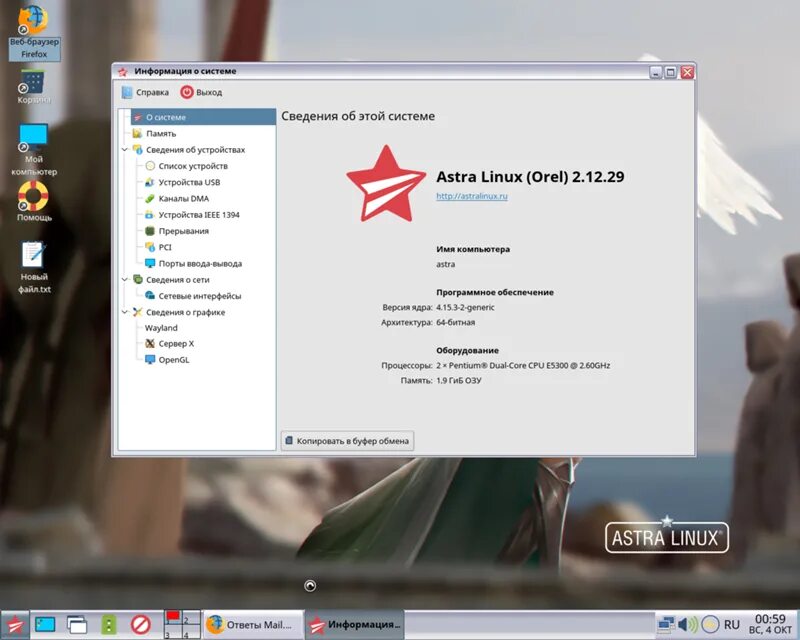Image resolution: width=800 pixels, height=640 pixels.
Task: Click the 1,9 ГиБ ОЗУ value
Action: pyautogui.click(x=459, y=380)
